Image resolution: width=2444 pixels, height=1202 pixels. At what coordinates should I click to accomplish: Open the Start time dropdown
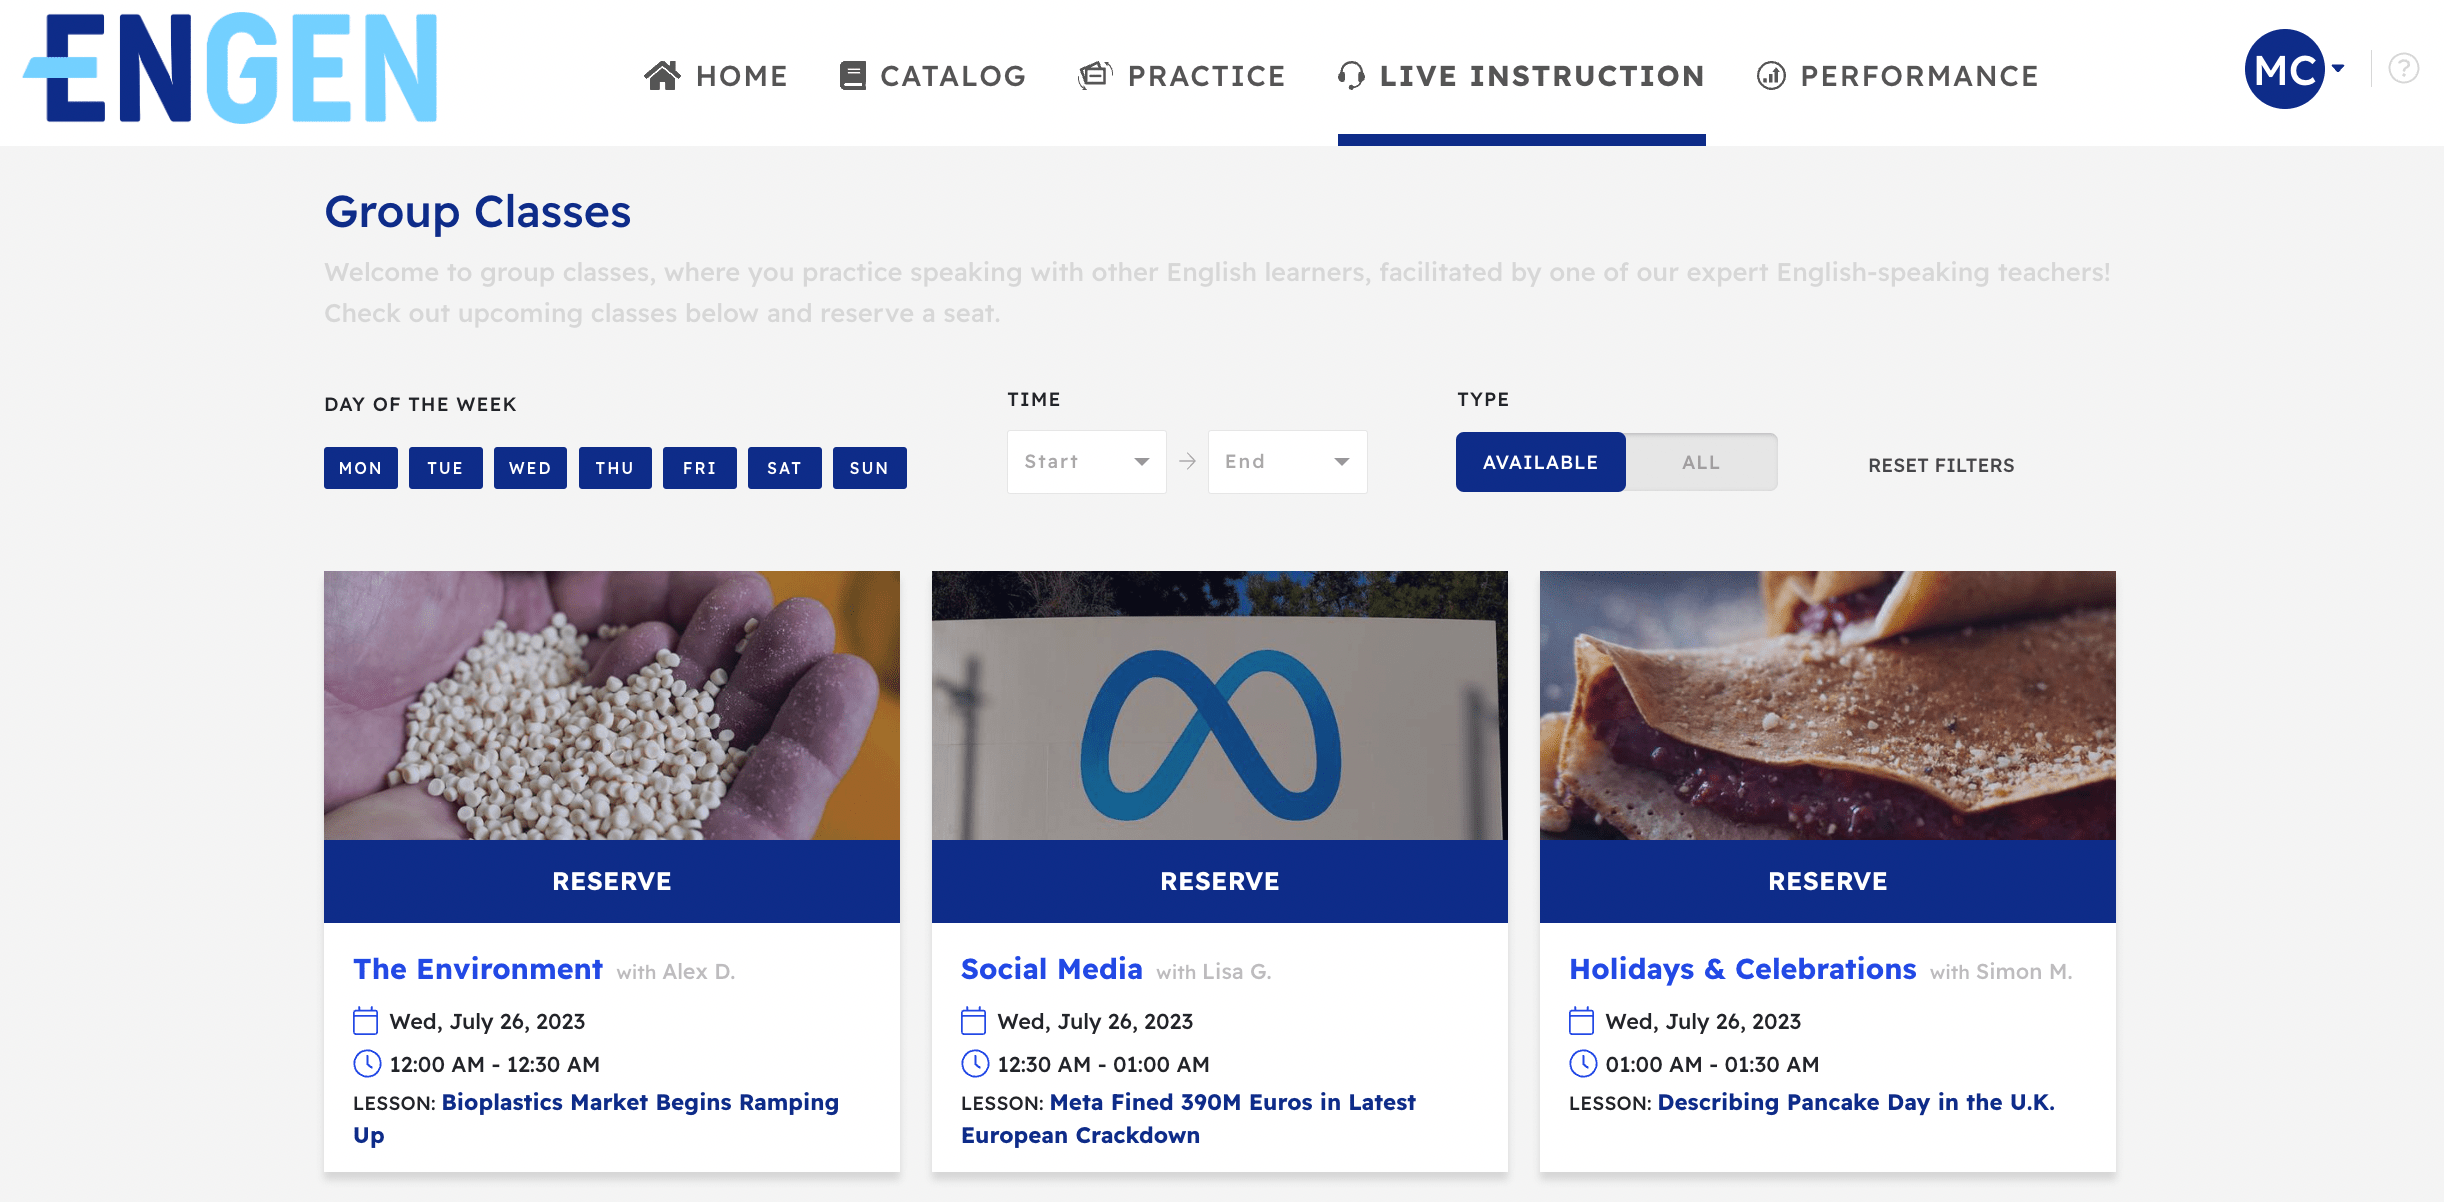click(x=1086, y=462)
